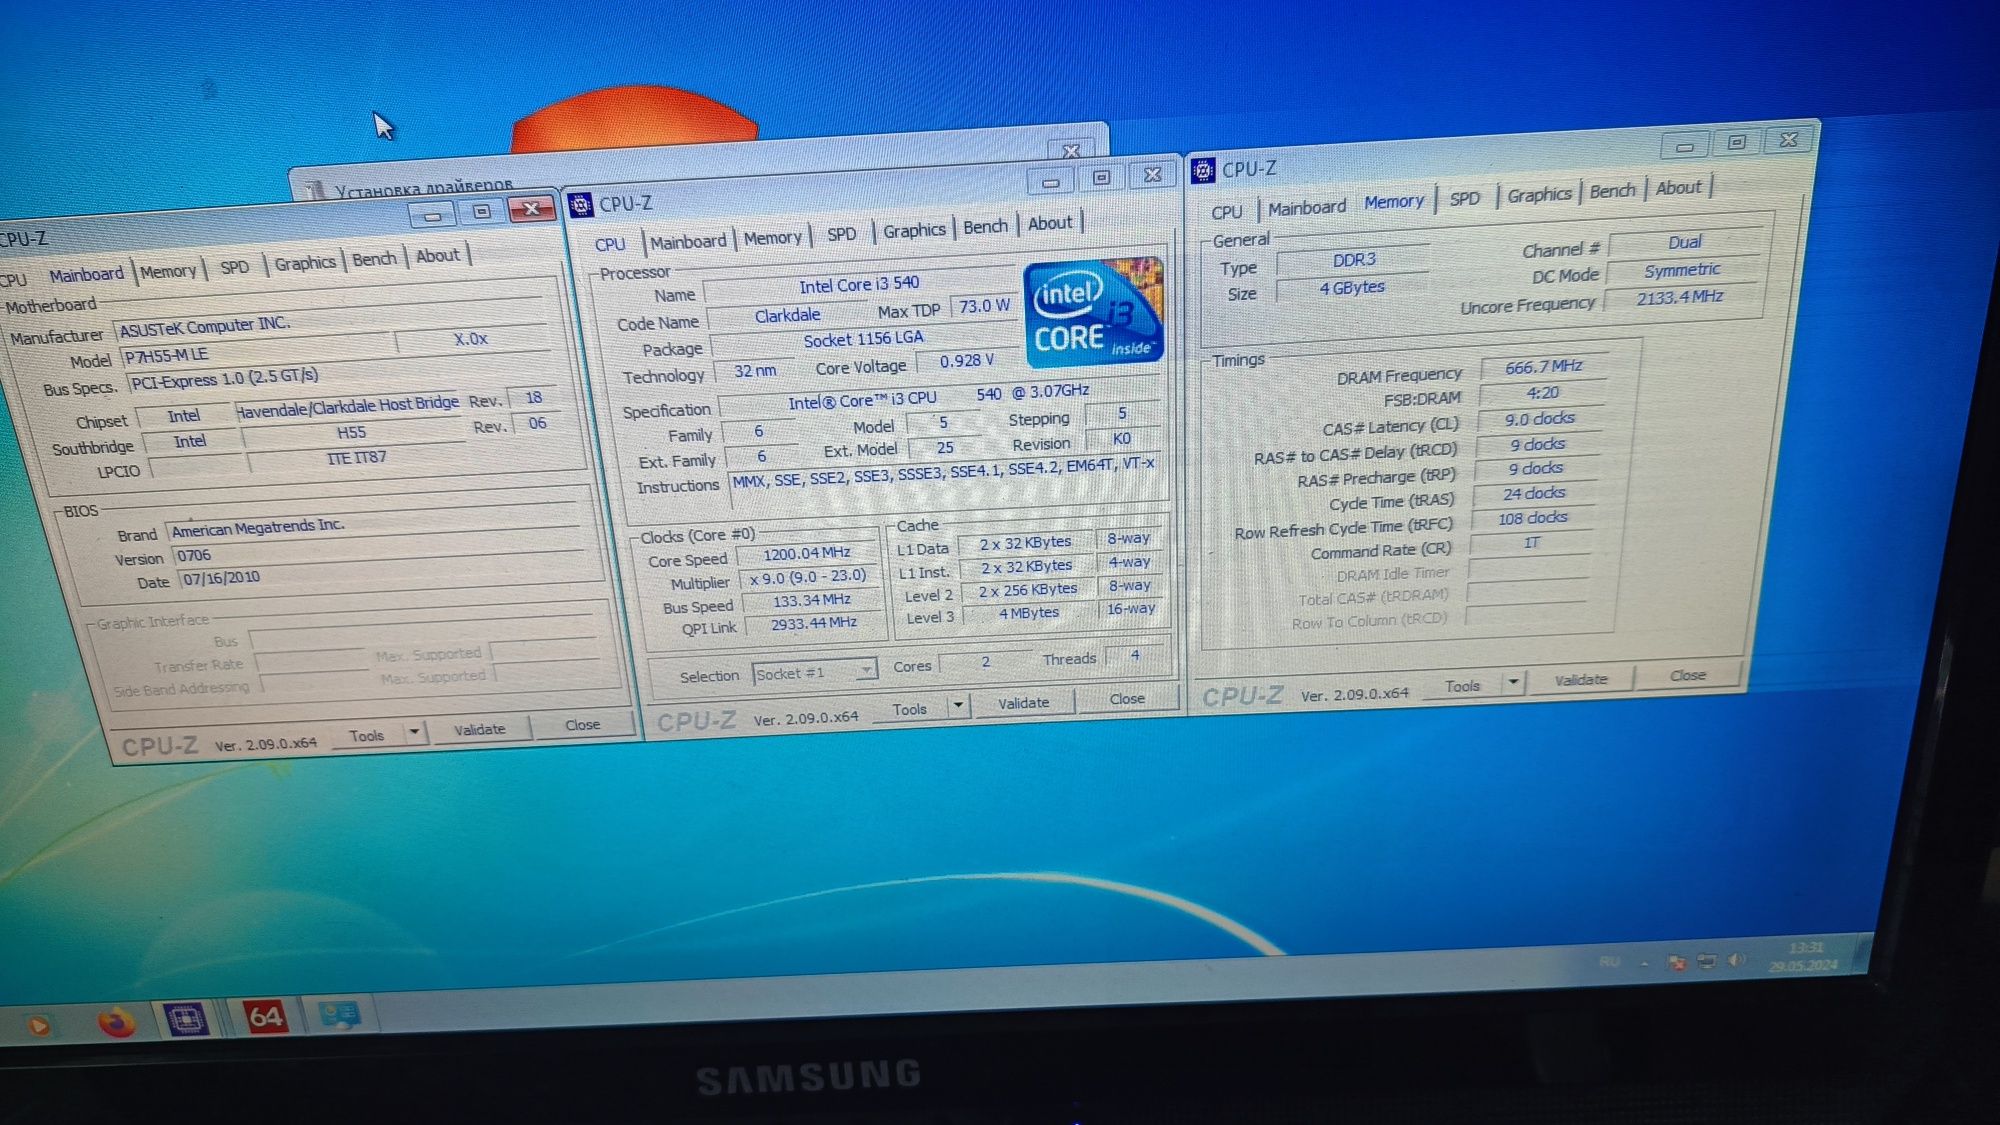Screen dimensions: 2000x1125
Task: Expand Tools dropdown arrow in right CPU-Z window
Action: pyautogui.click(x=1513, y=683)
